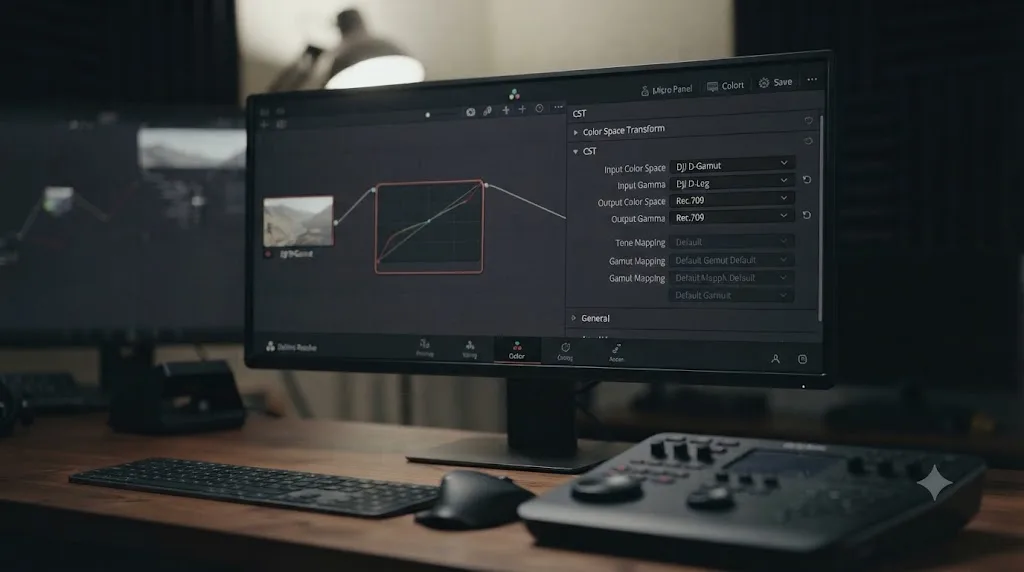Switch to the Color page tab
Viewport: 1024px width, 572px height.
point(517,350)
